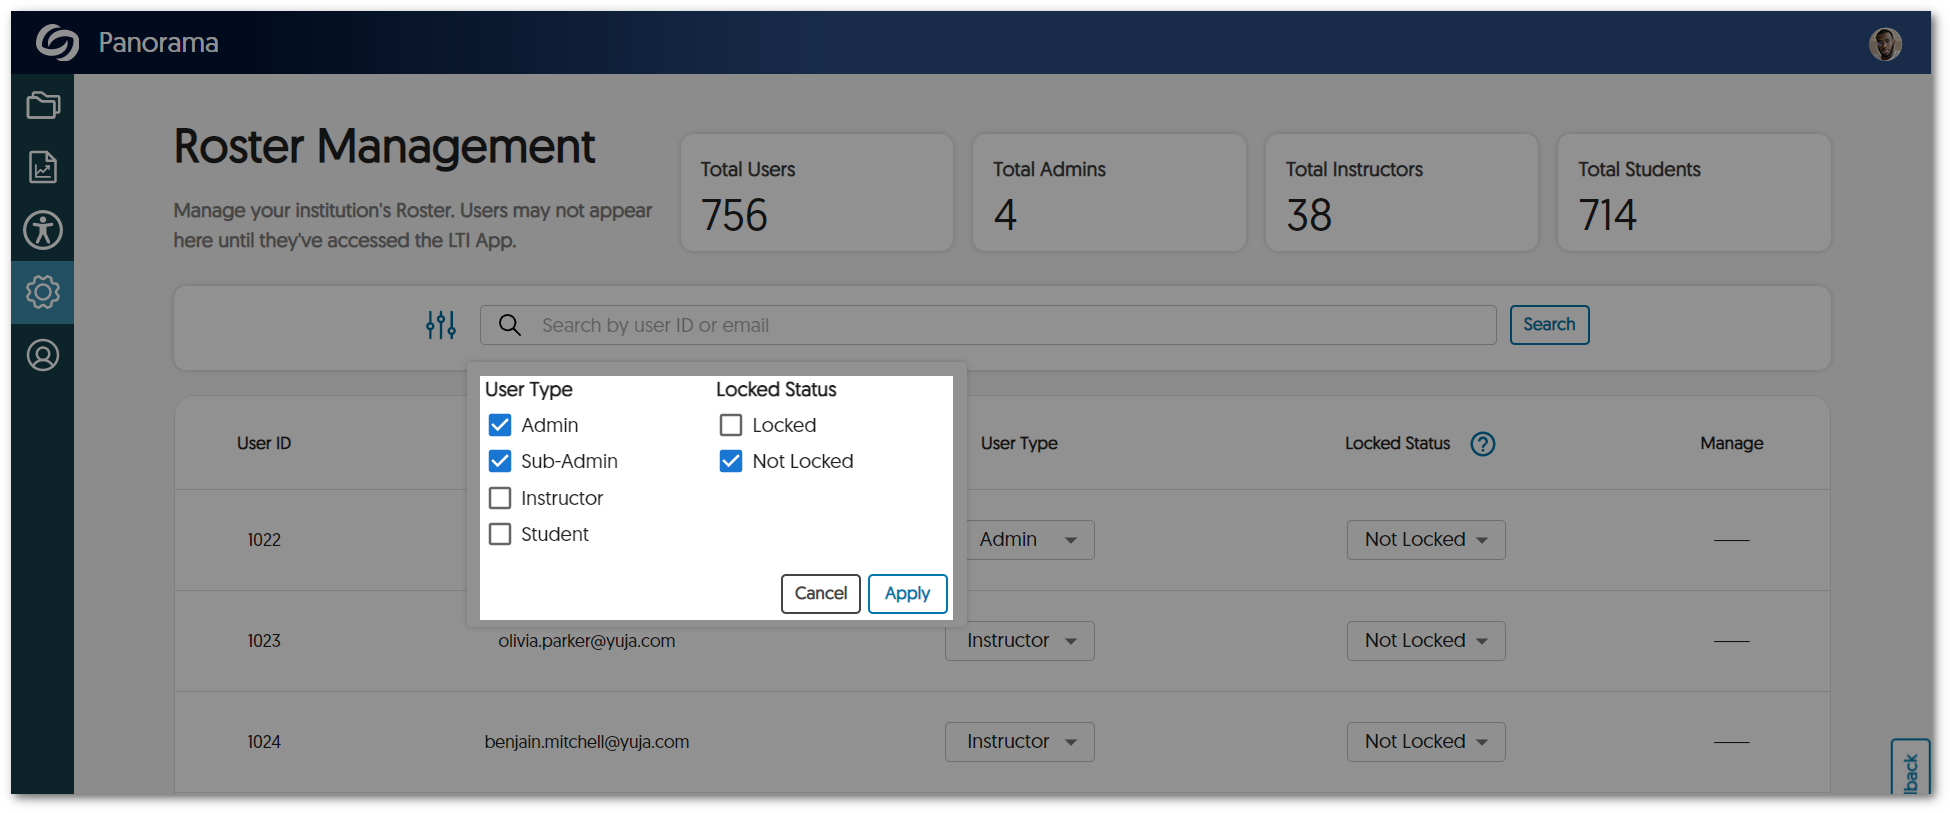Click the Panorama logo icon
The width and height of the screenshot is (1950, 813).
(57, 43)
